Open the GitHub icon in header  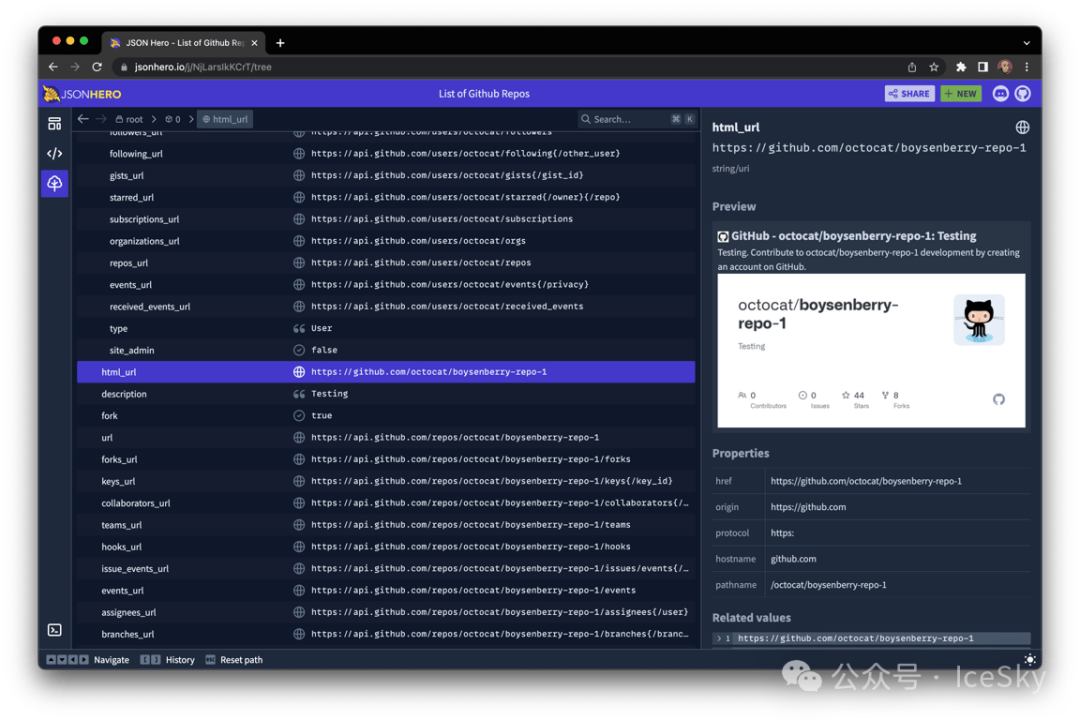(x=1023, y=94)
